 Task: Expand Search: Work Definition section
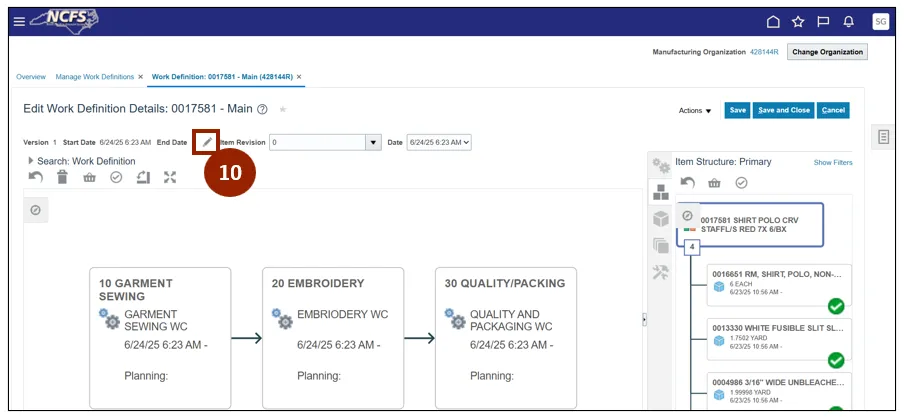coord(31,161)
